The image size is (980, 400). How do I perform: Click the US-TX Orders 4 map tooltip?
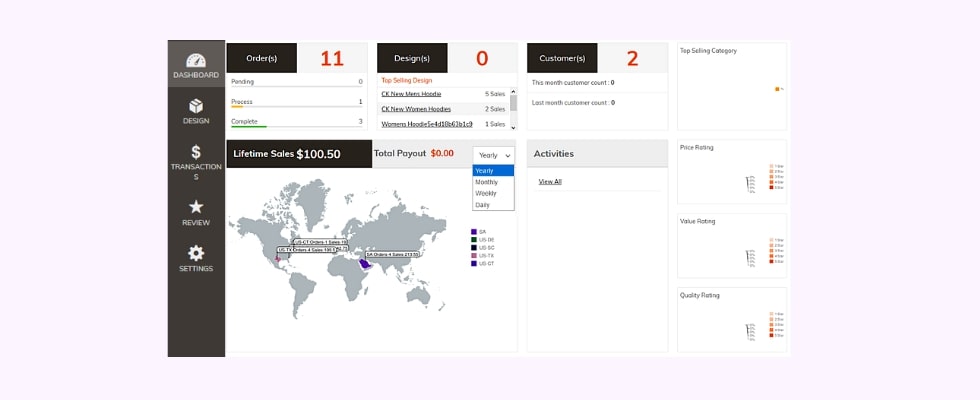pyautogui.click(x=307, y=249)
